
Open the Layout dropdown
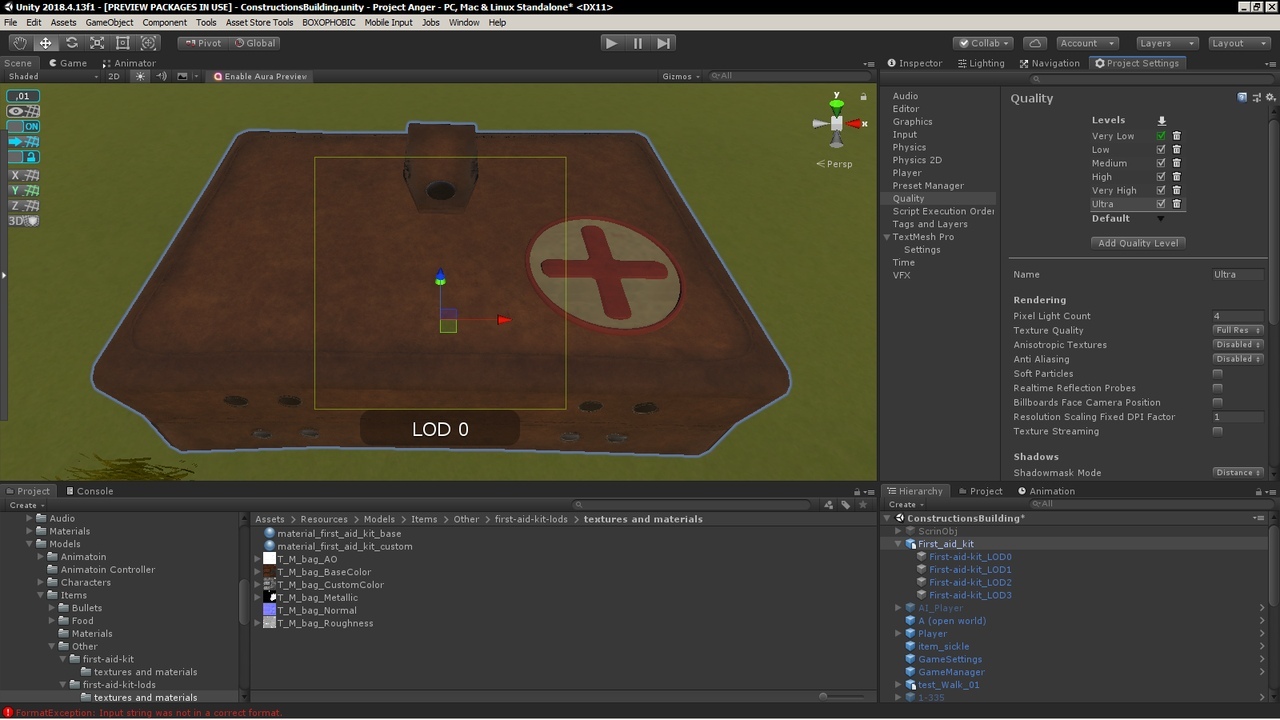click(1239, 43)
